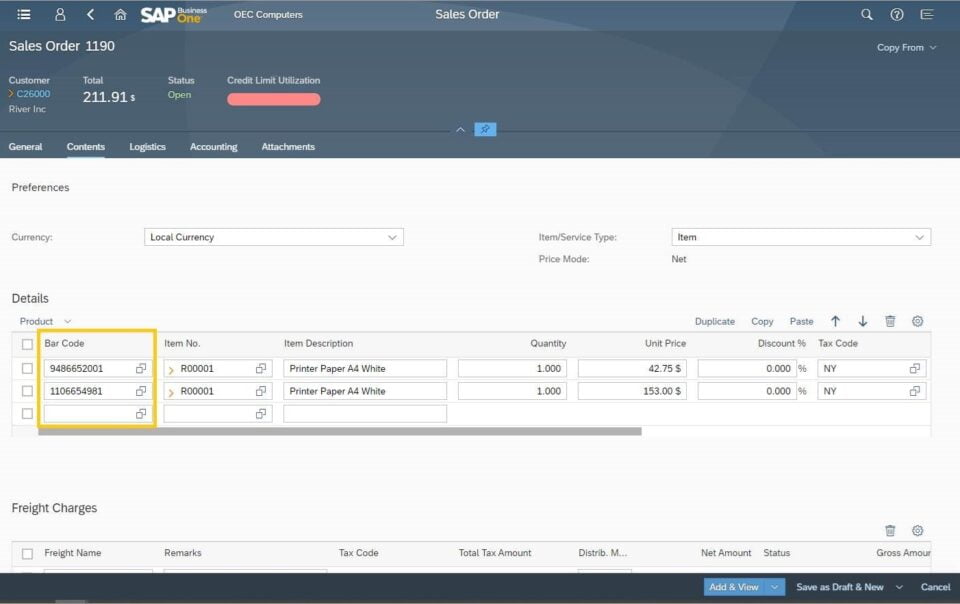The width and height of the screenshot is (960, 604).
Task: Click the SAP Business One logo
Action: pyautogui.click(x=174, y=15)
